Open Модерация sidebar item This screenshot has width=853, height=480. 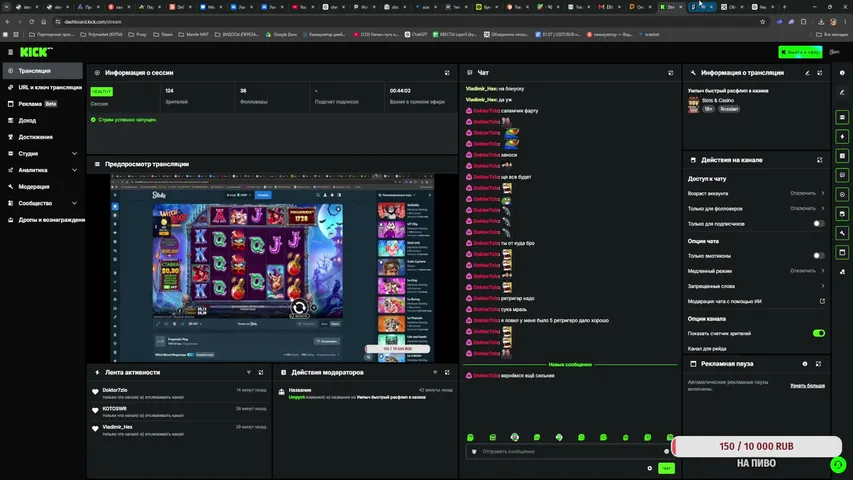point(42,187)
